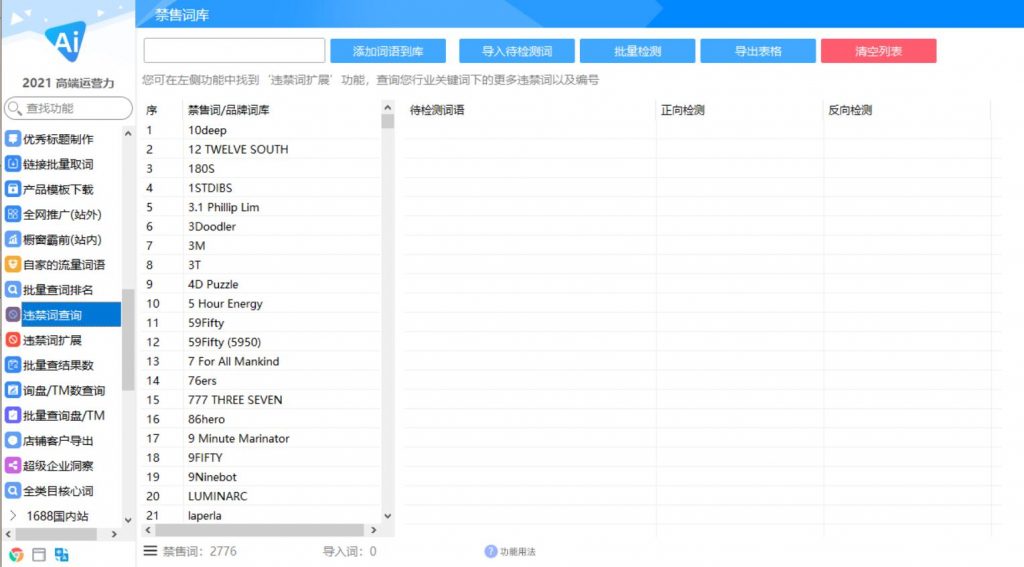This screenshot has width=1024, height=567.
Task: Click sidebar scrollbar up arrow
Action: pyautogui.click(x=128, y=133)
